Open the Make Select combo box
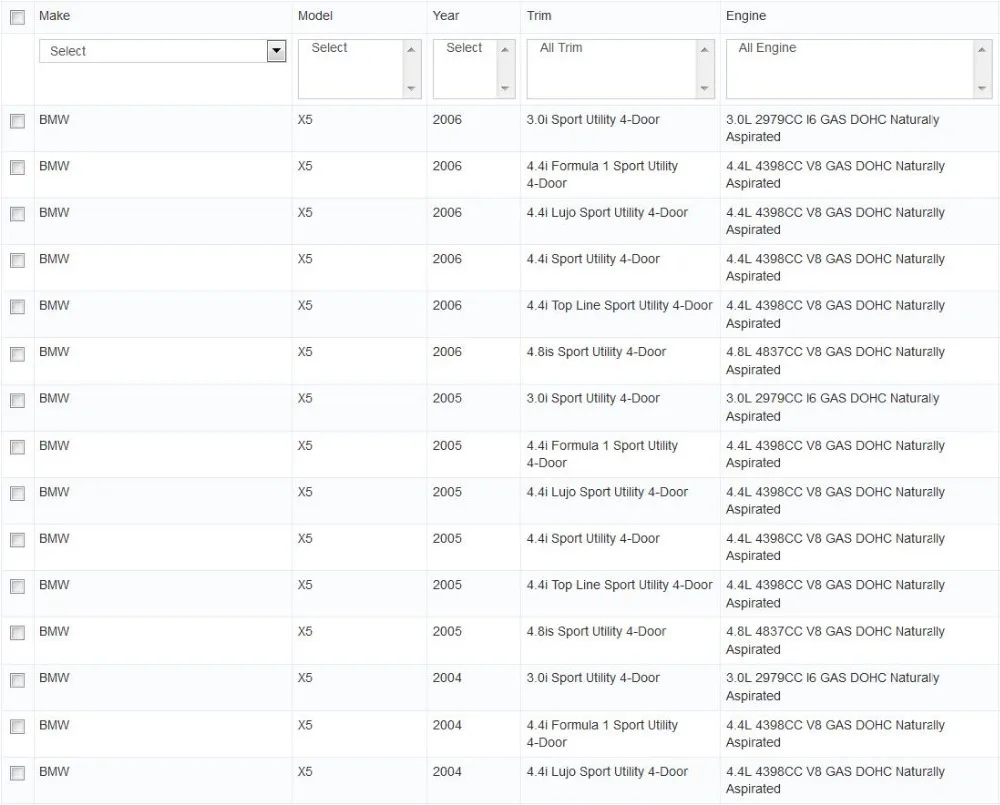Image resolution: width=1000 pixels, height=805 pixels. pyautogui.click(x=163, y=51)
